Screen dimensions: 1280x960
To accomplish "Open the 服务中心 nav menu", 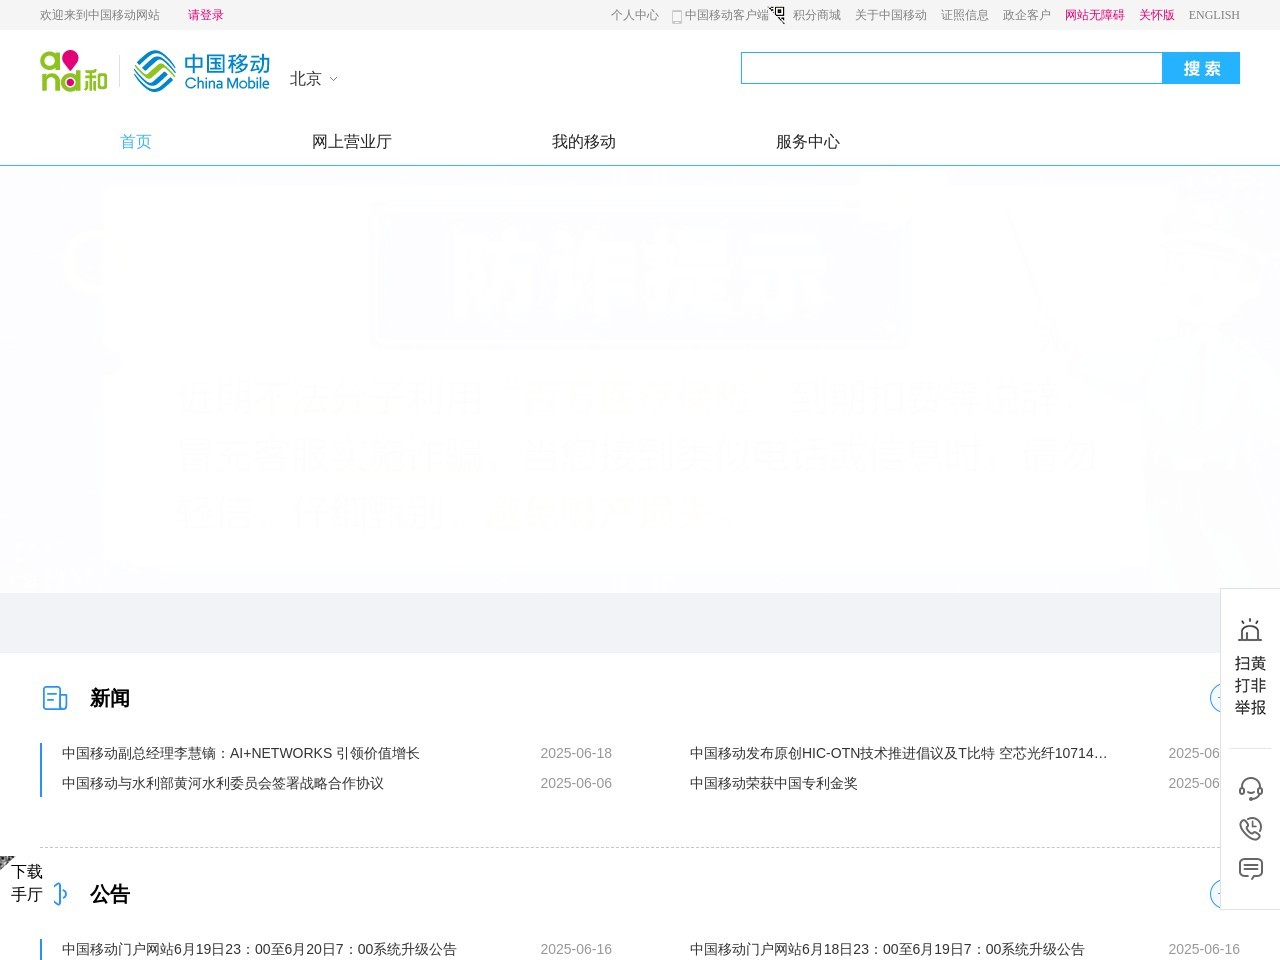I will [x=808, y=142].
